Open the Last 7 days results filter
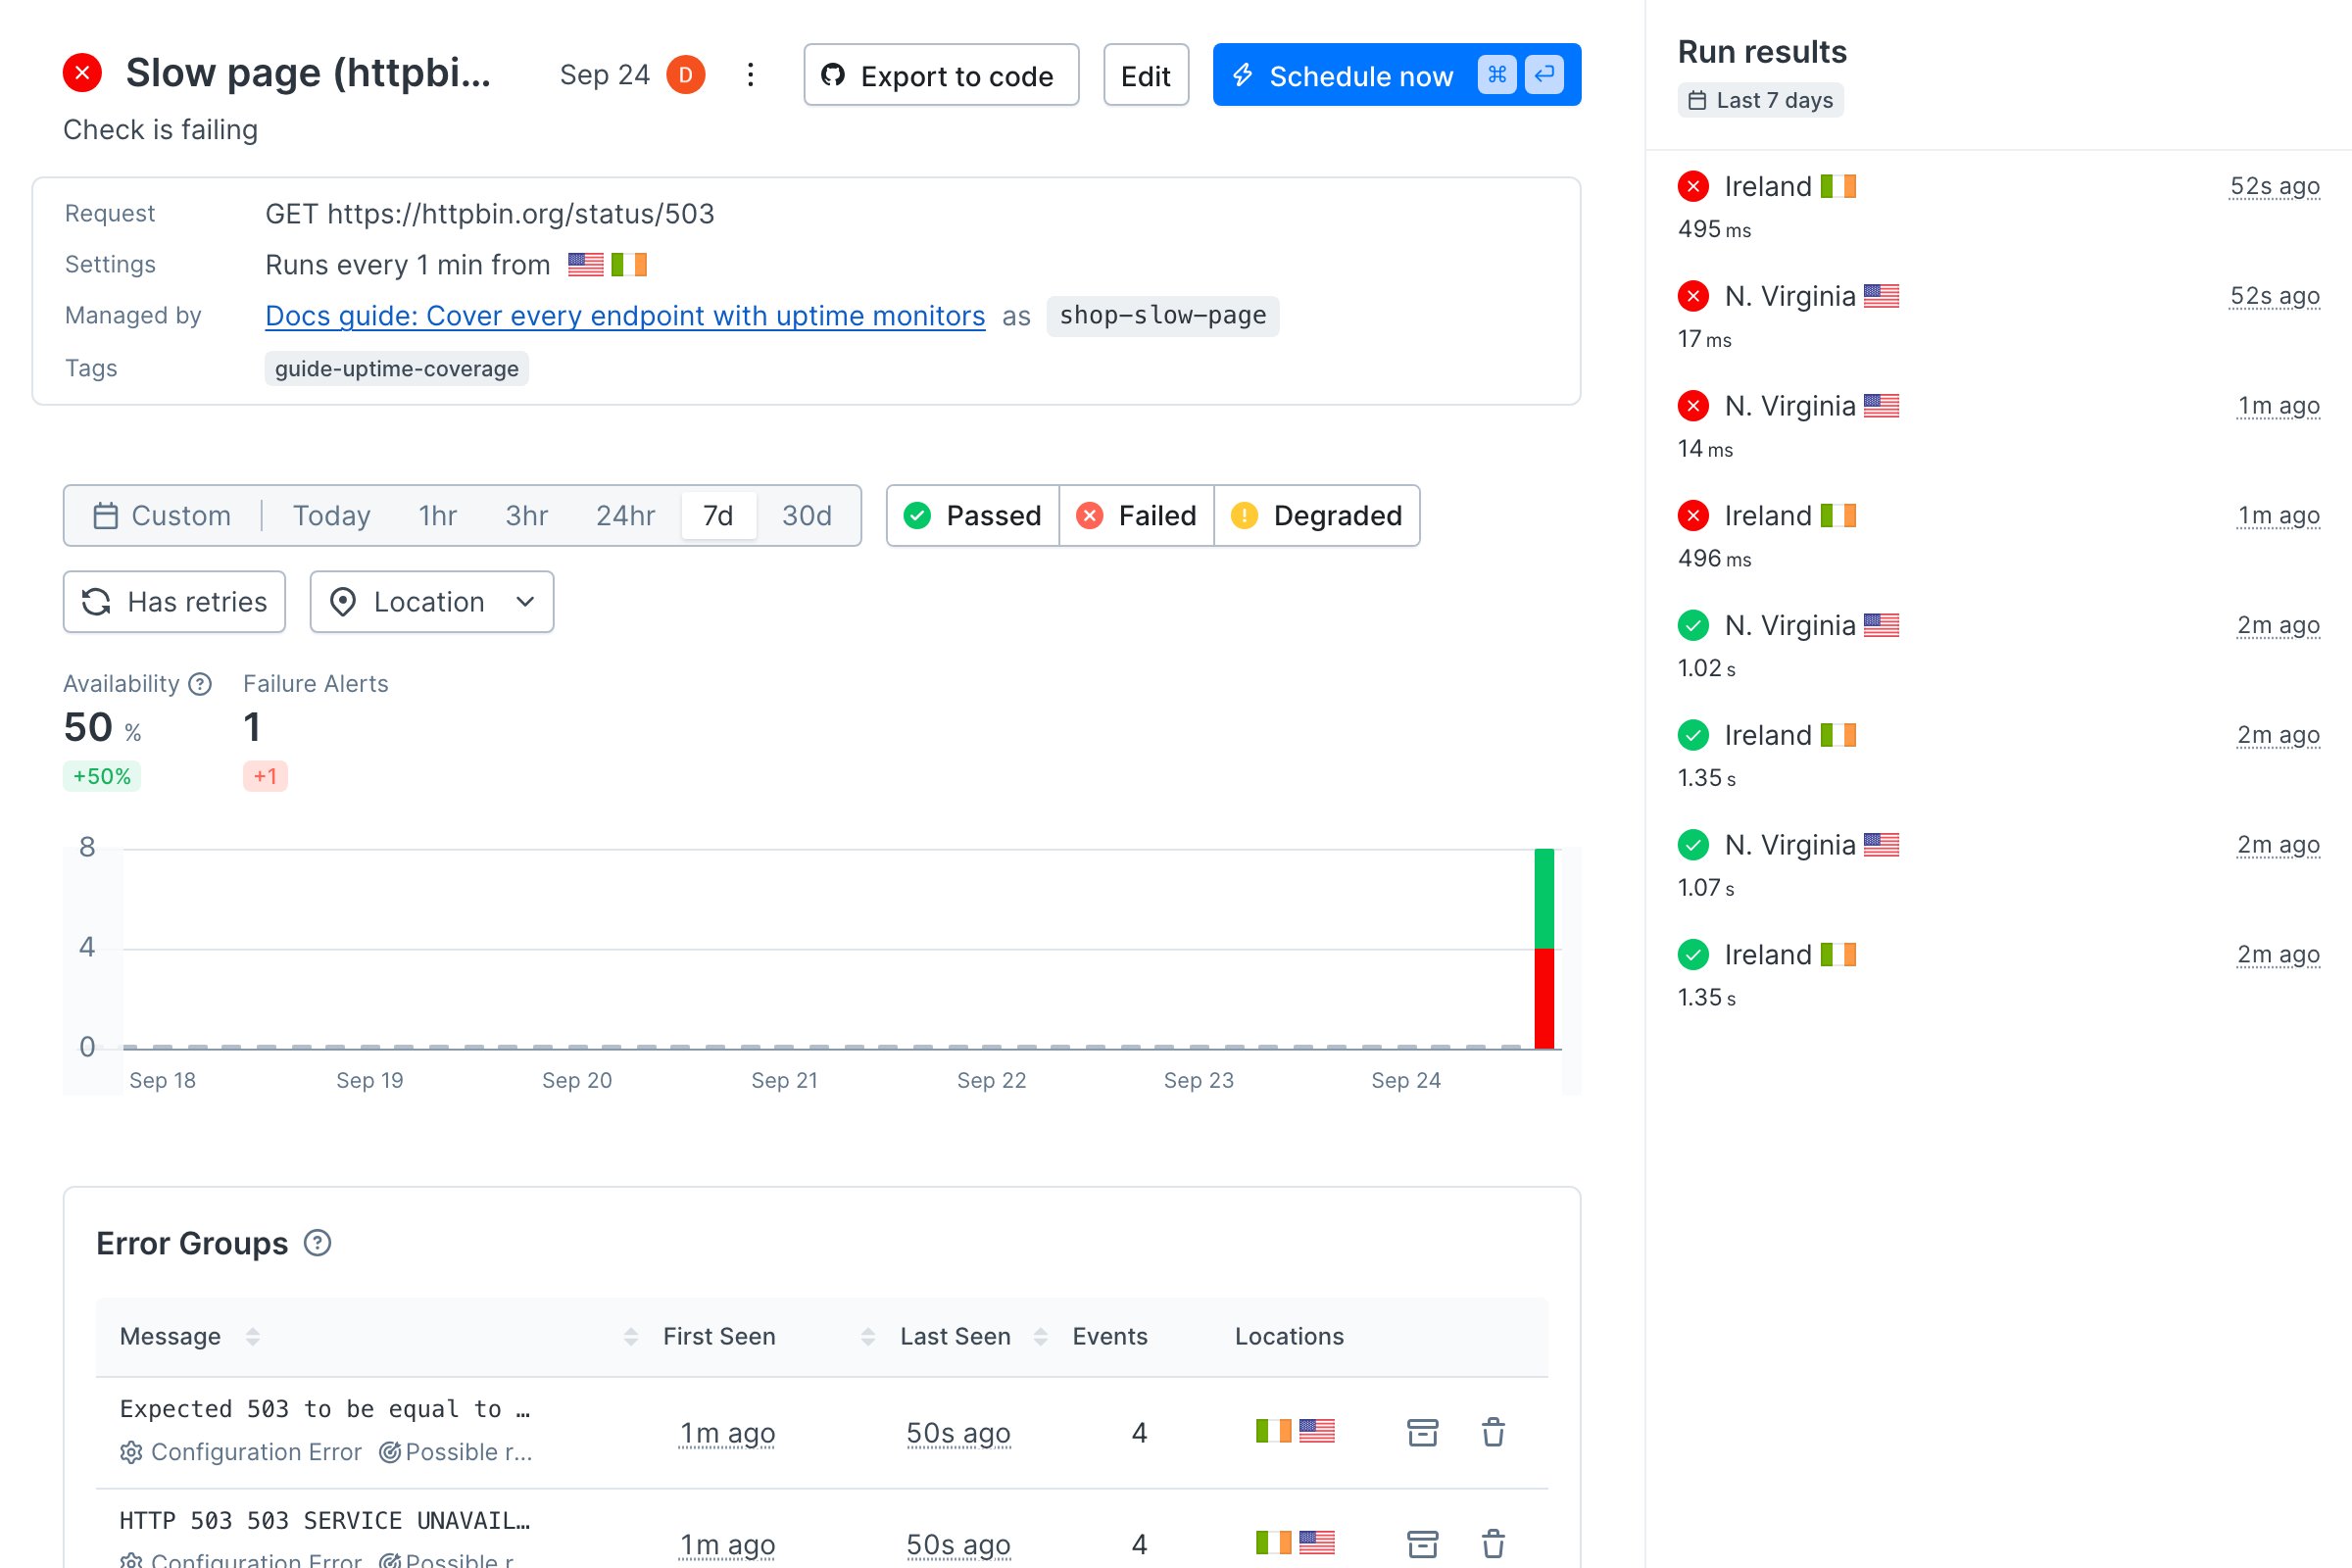Screen dimensions: 2352x1568 pos(1760,100)
